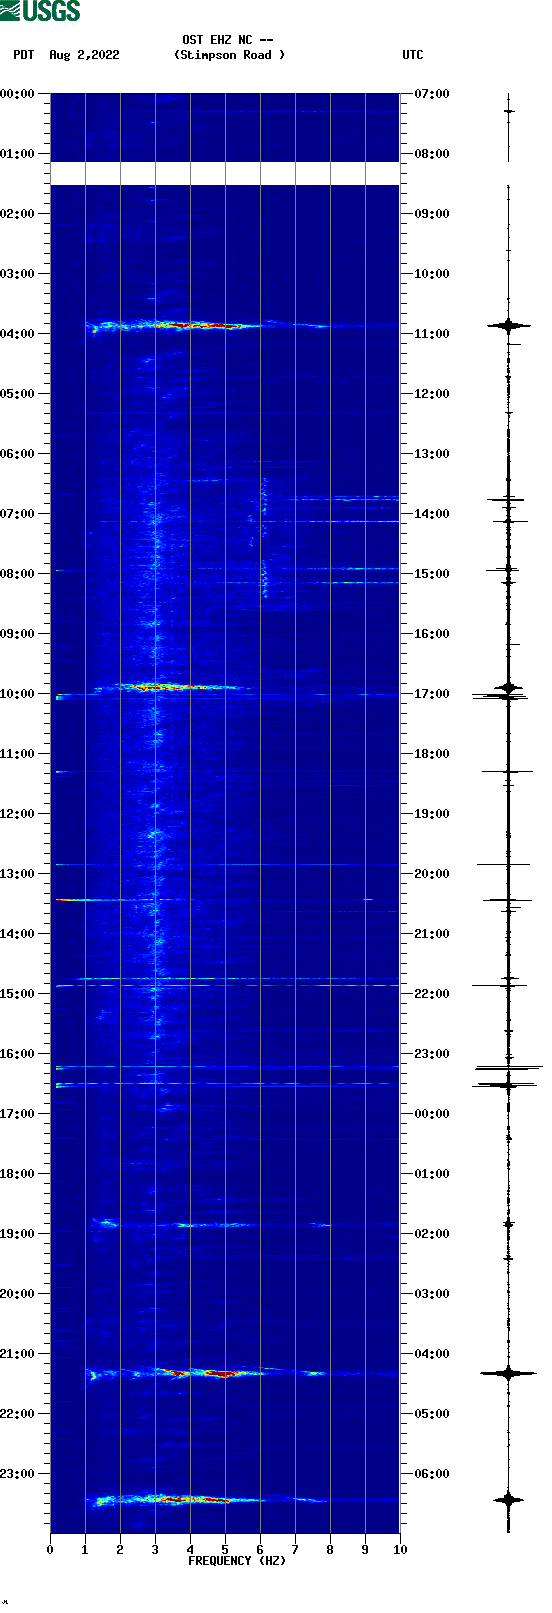
Task: Click the red event after 21:00 PDT
Action: 205,1373
